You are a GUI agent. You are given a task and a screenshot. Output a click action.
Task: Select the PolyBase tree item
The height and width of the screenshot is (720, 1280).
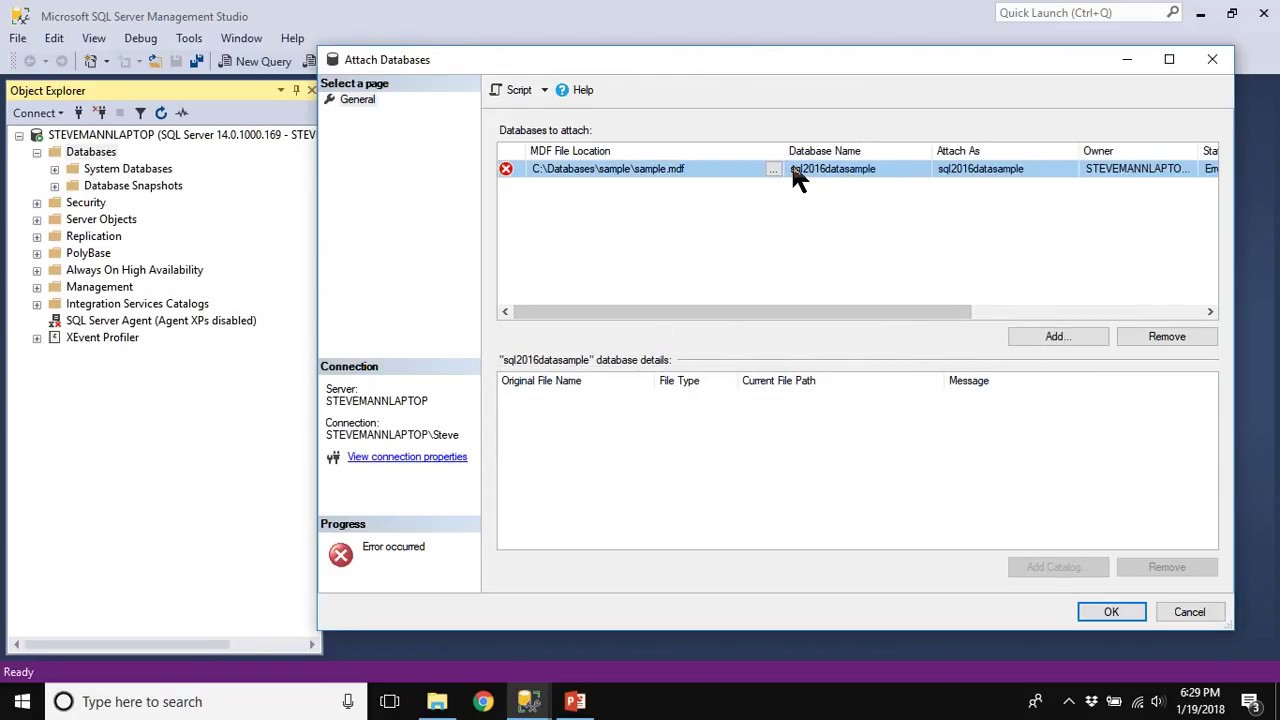pyautogui.click(x=88, y=253)
